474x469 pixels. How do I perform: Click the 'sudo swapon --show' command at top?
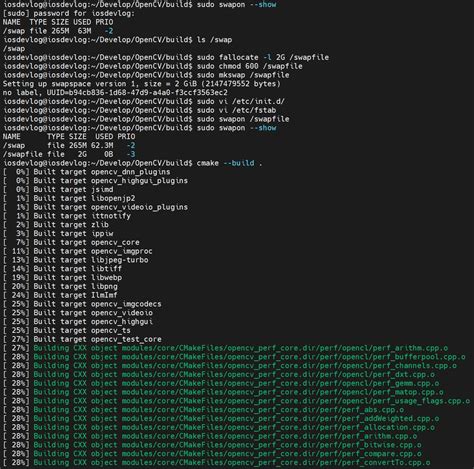(236, 5)
